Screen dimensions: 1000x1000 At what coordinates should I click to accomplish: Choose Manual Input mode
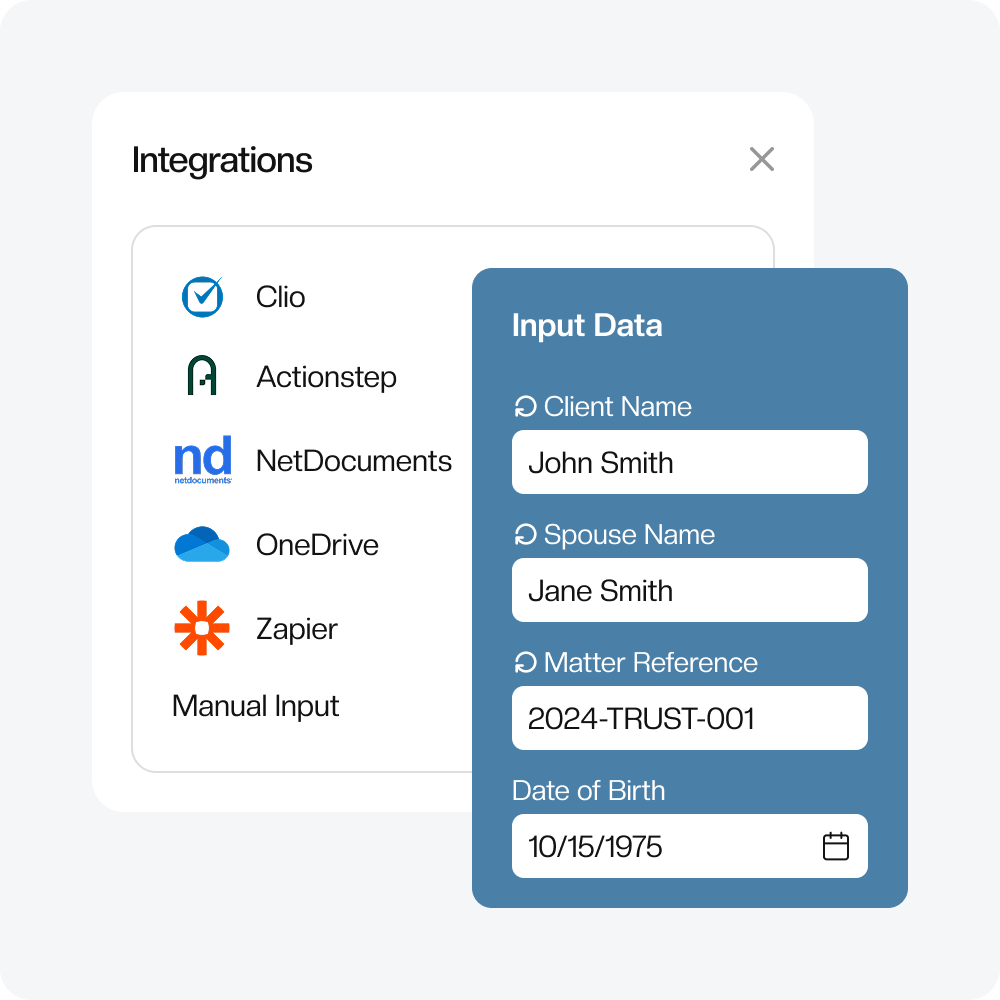click(x=255, y=706)
